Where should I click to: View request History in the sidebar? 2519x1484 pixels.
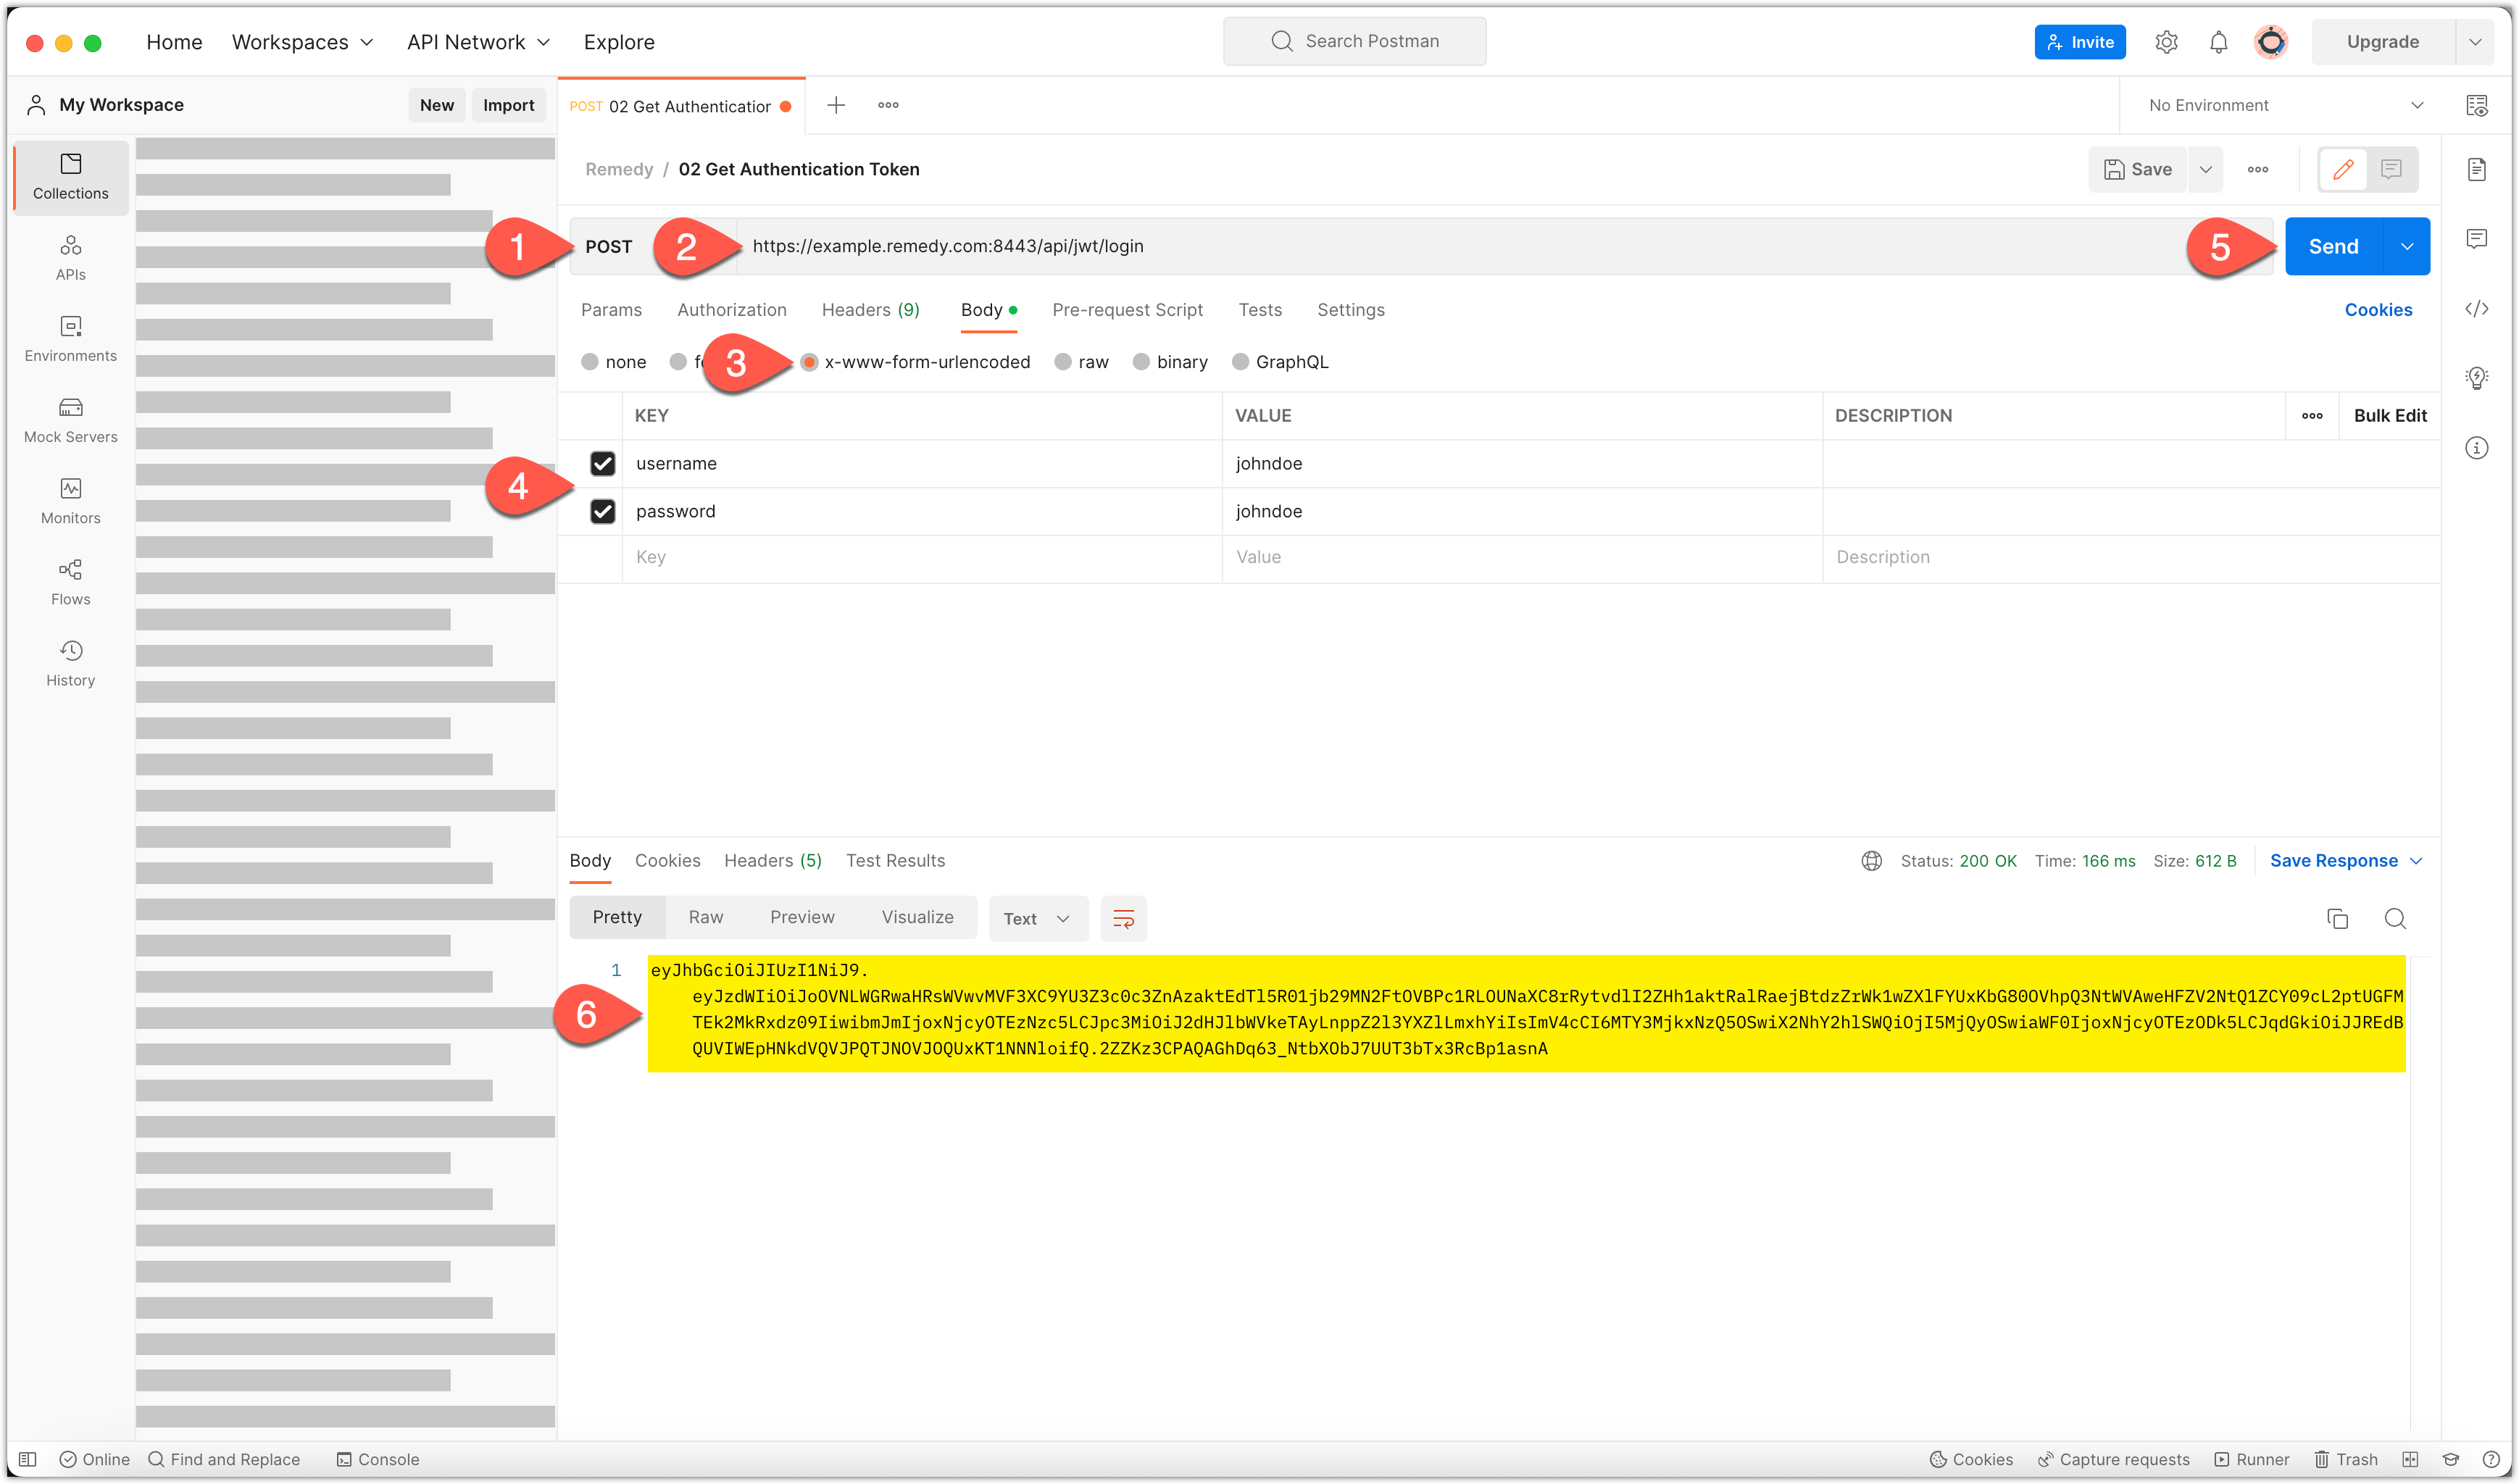(70, 662)
